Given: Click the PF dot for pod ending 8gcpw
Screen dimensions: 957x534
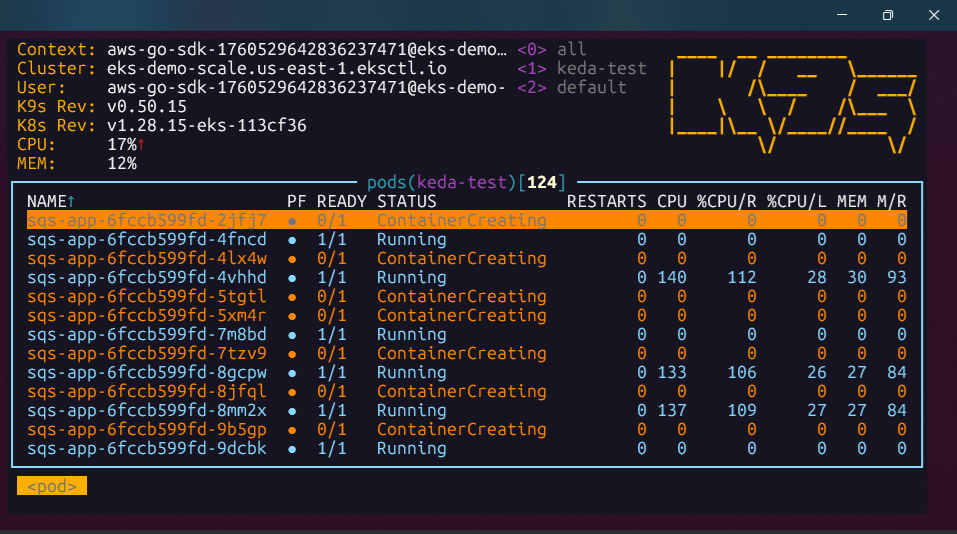Looking at the screenshot, I should (292, 373).
